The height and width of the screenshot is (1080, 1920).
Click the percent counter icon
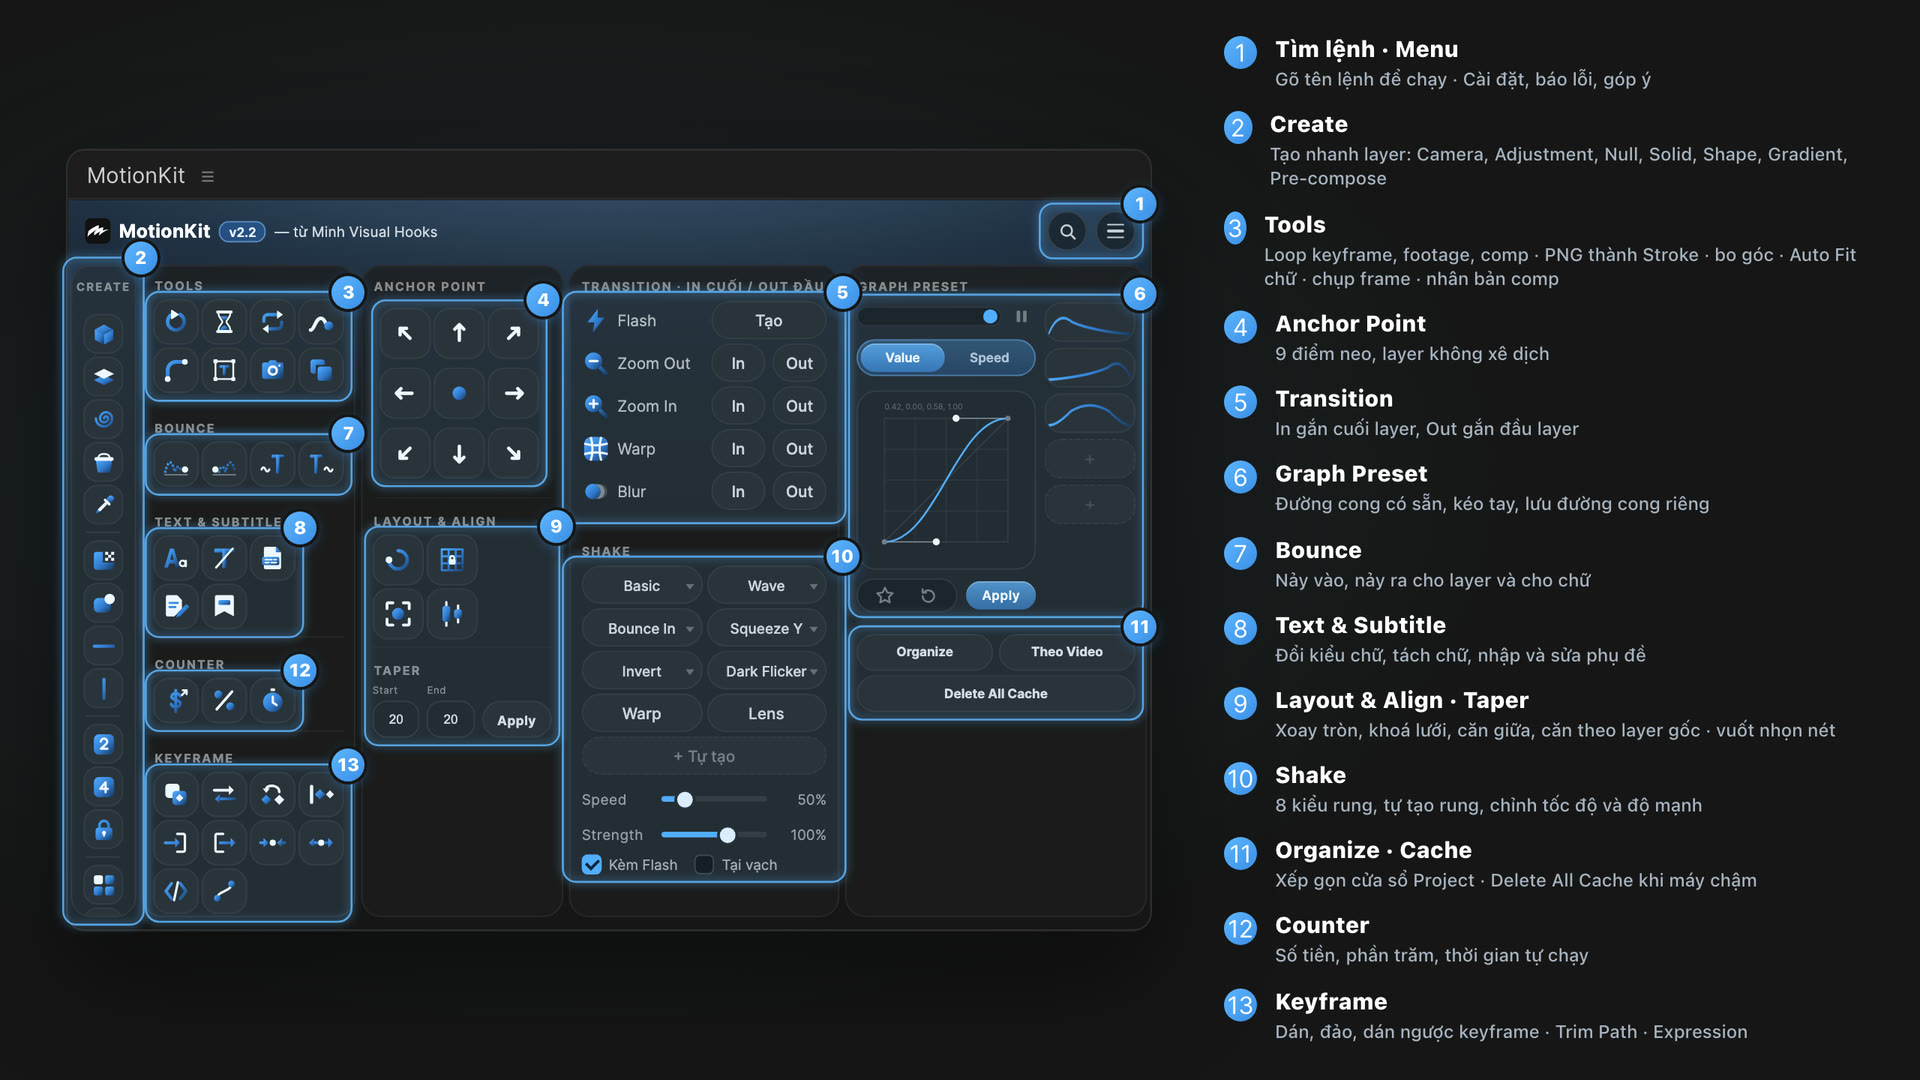point(224,700)
